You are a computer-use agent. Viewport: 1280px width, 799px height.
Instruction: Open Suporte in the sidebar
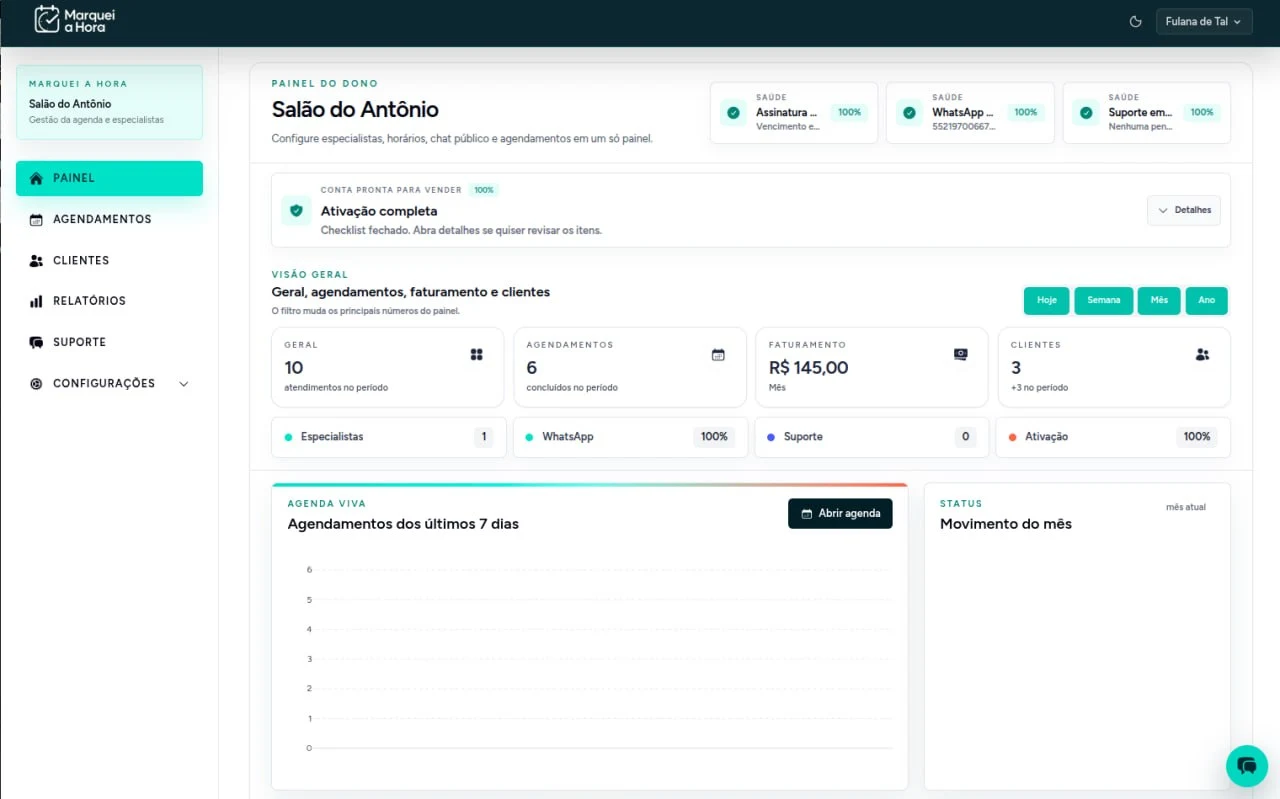(109, 342)
